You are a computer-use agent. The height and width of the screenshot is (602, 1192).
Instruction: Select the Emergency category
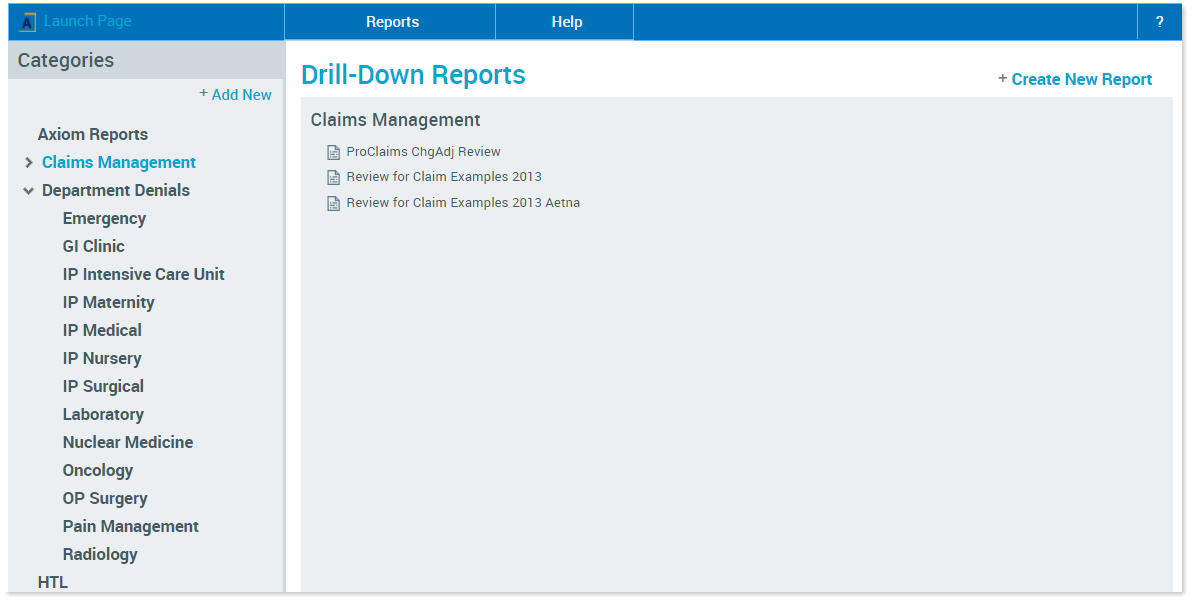tap(104, 218)
